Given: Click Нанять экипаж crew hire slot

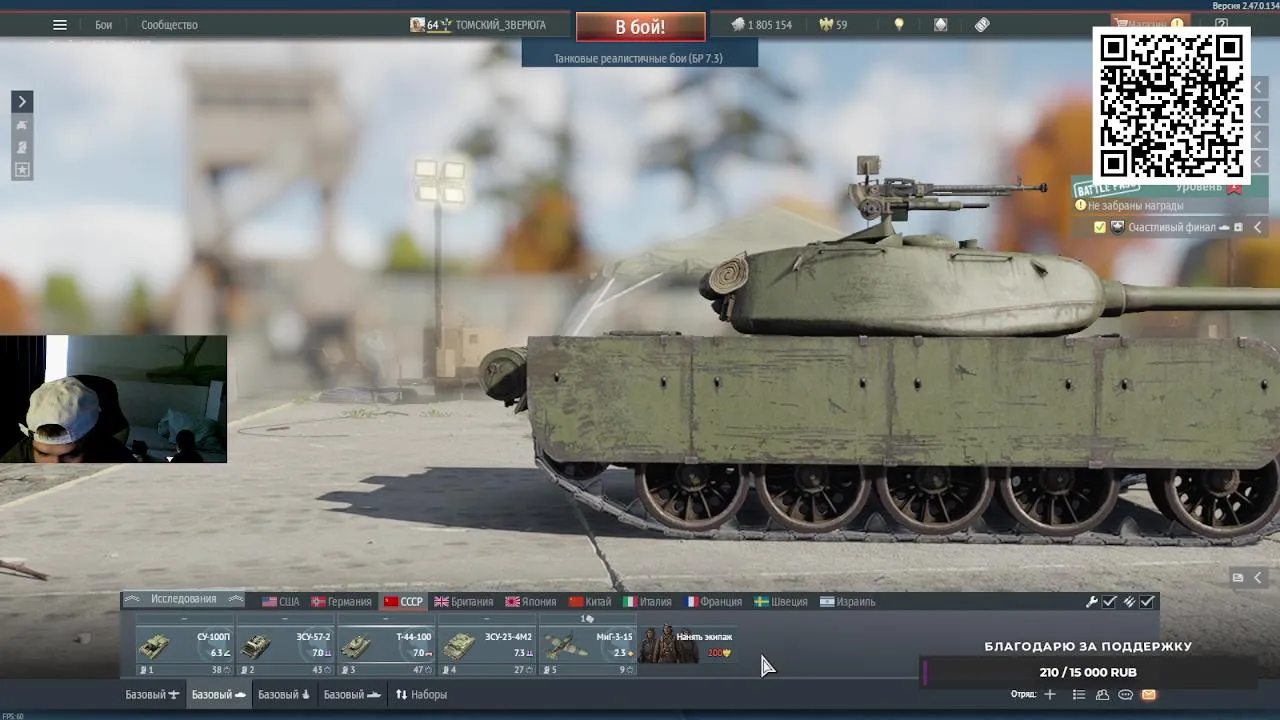Looking at the screenshot, I should (688, 645).
